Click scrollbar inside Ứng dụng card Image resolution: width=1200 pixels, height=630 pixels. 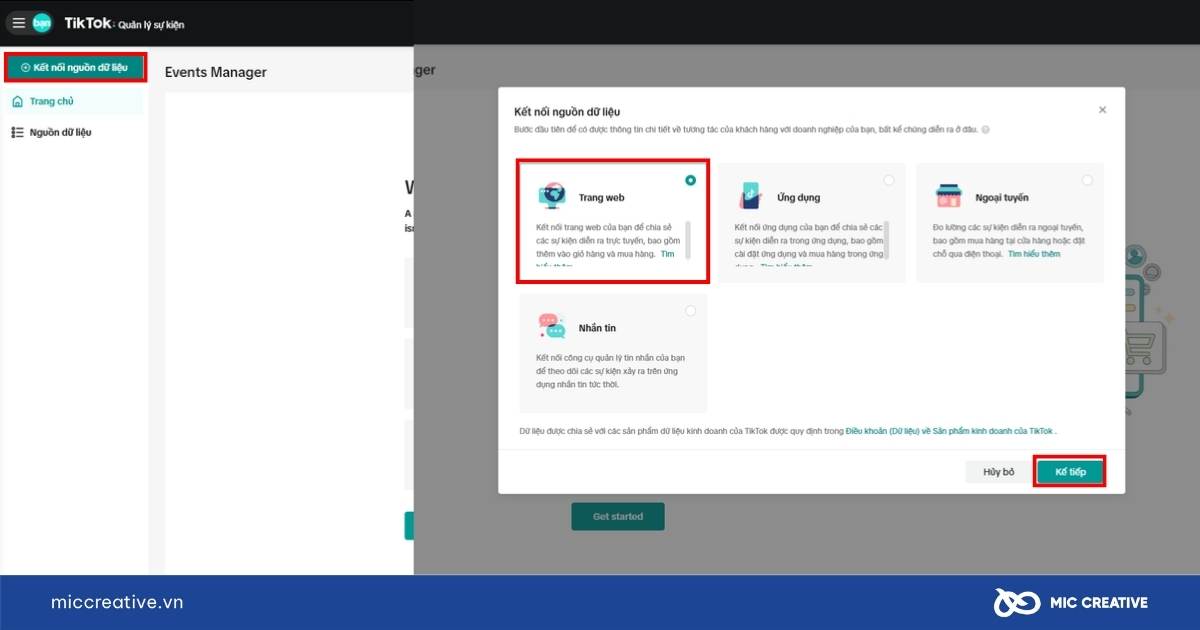[886, 240]
